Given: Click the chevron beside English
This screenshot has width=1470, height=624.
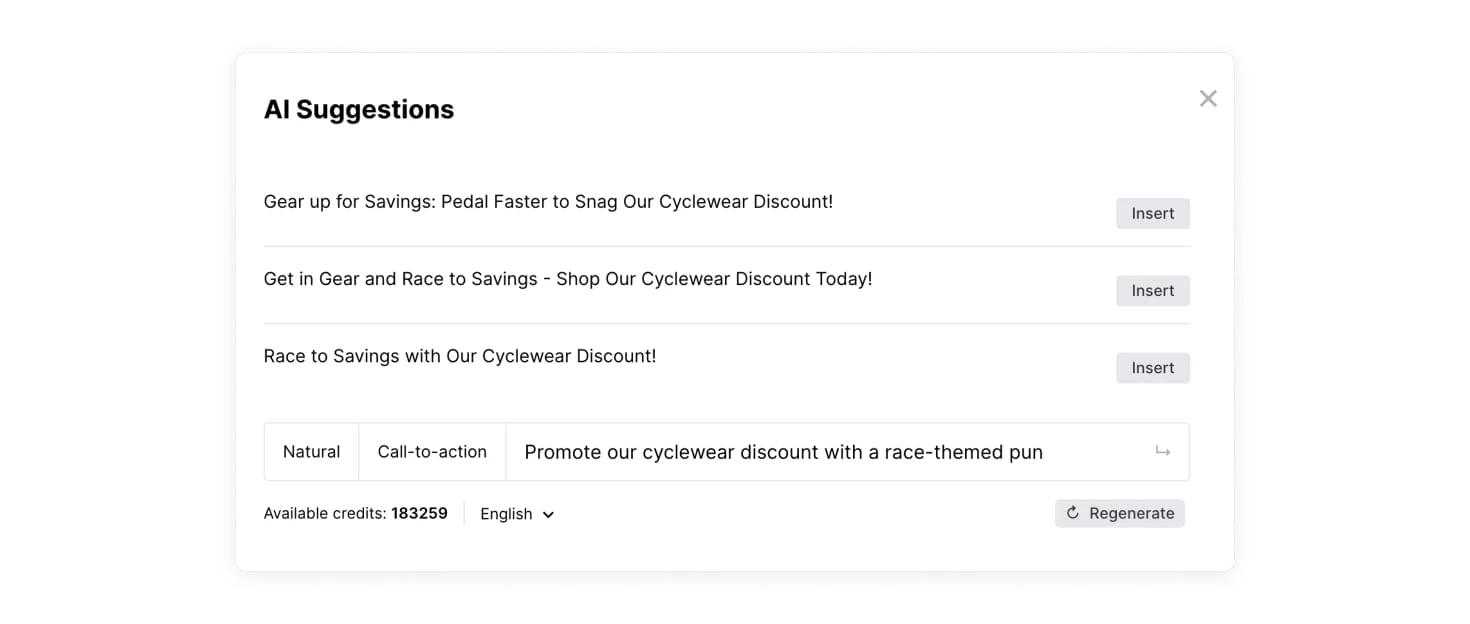Looking at the screenshot, I should click(x=548, y=515).
